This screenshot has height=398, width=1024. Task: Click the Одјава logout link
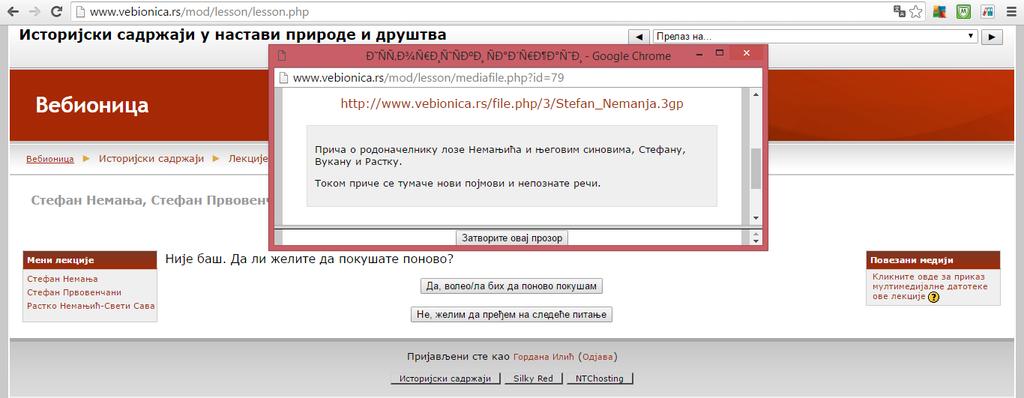coord(597,357)
